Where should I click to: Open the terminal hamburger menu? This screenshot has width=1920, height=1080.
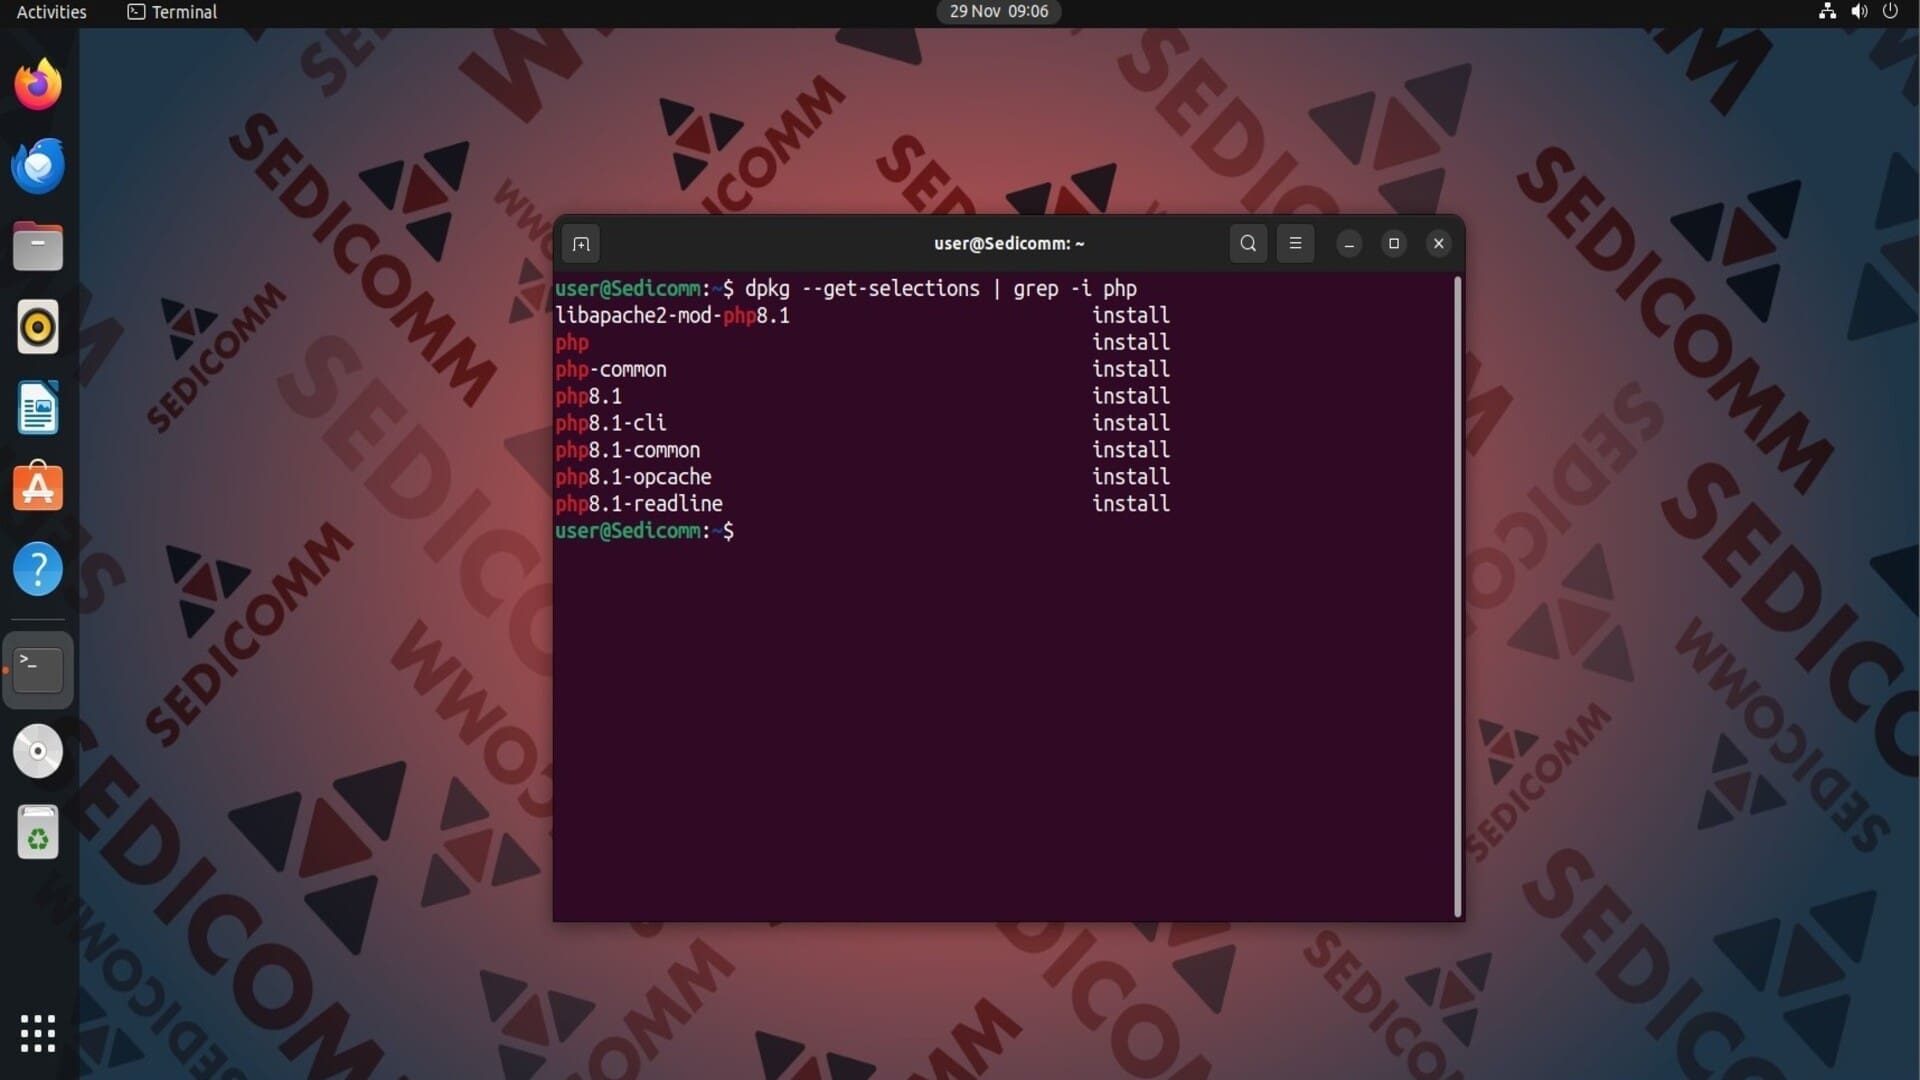pyautogui.click(x=1295, y=243)
